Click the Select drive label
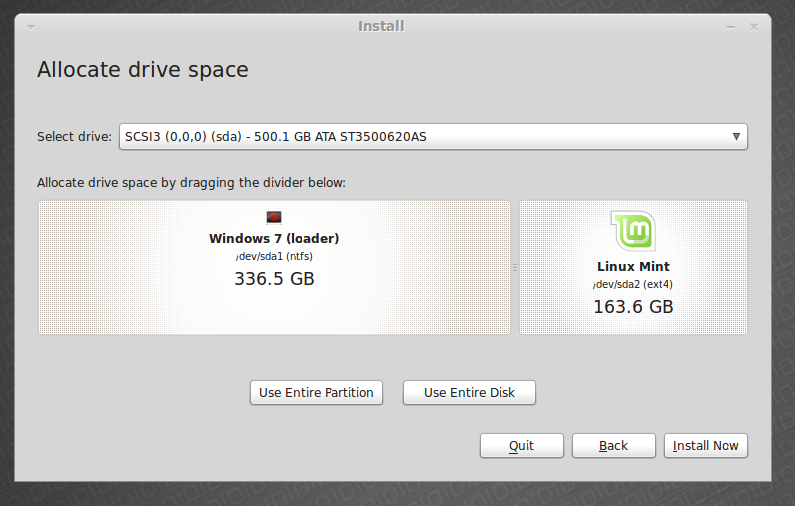Image resolution: width=795 pixels, height=506 pixels. point(75,136)
